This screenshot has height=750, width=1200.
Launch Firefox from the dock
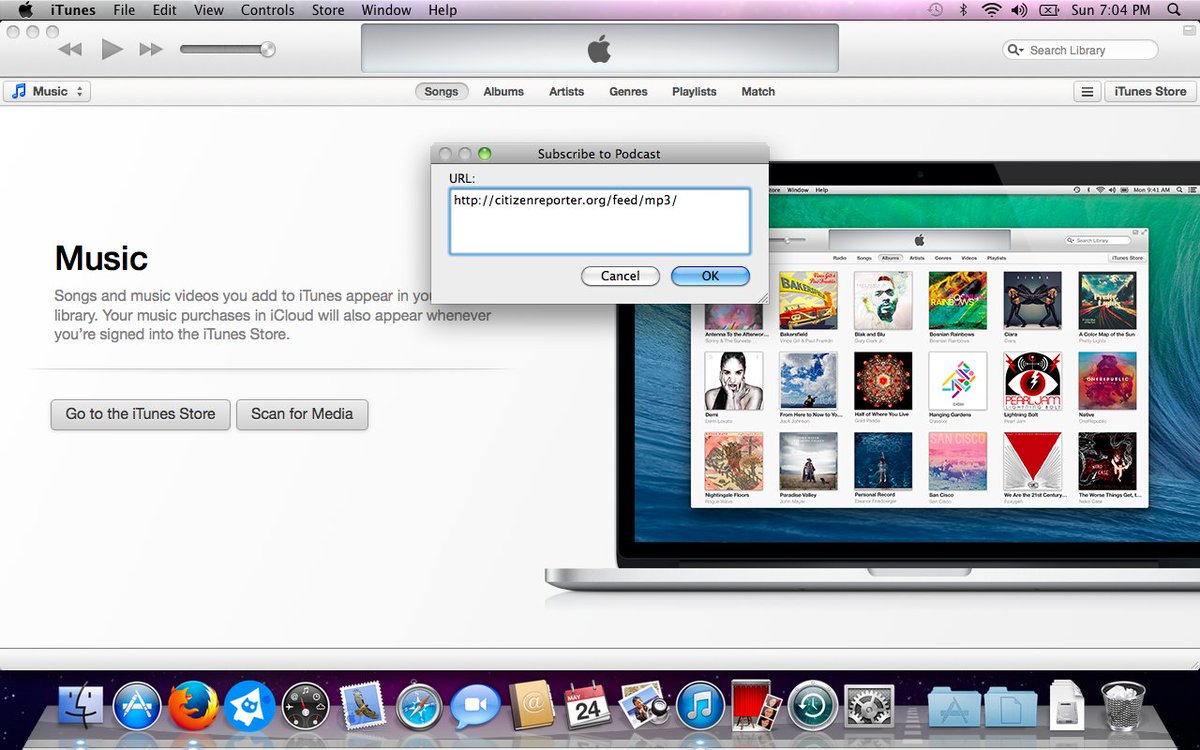click(x=193, y=708)
